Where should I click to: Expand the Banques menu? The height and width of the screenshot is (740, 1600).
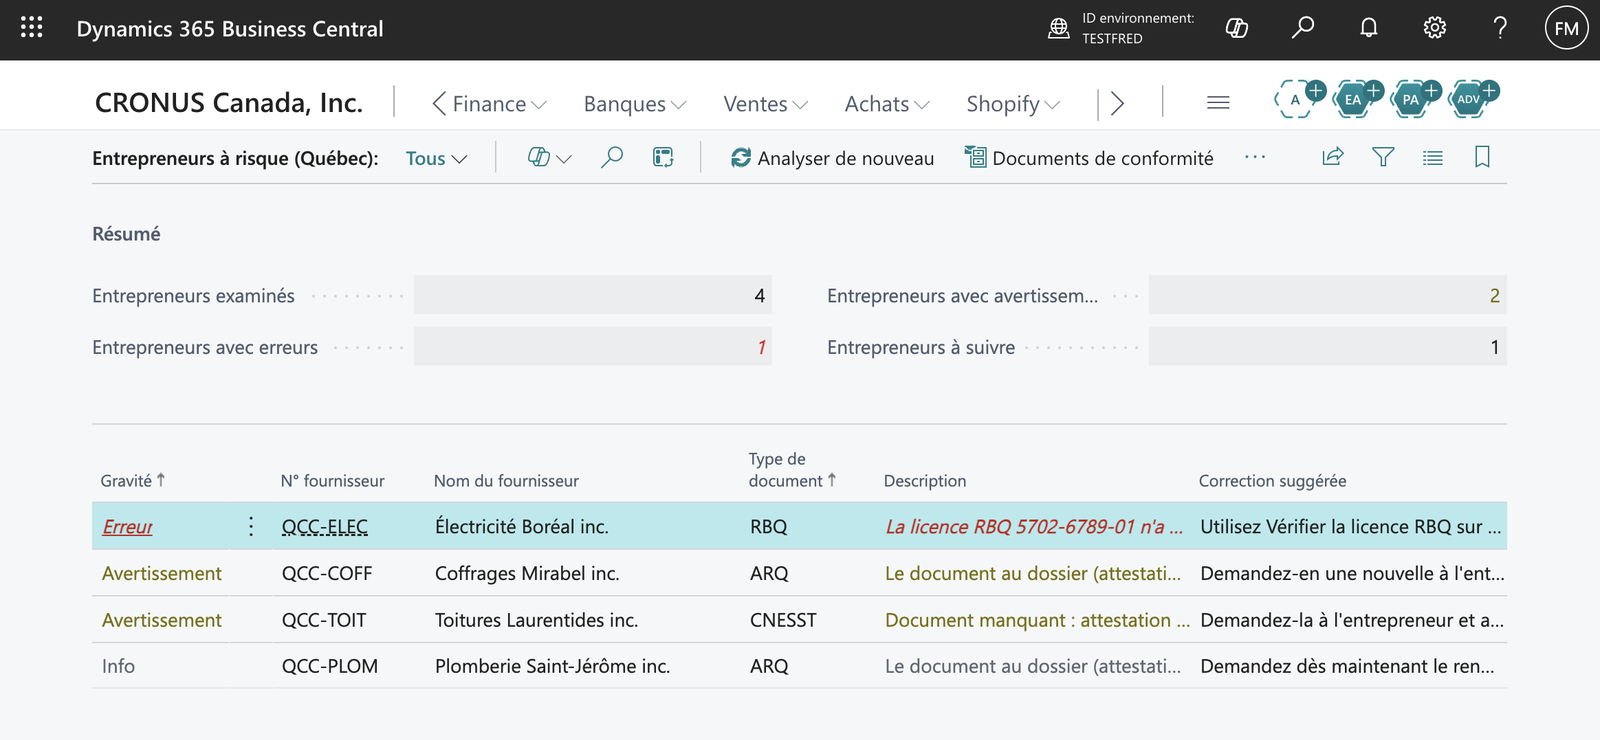(x=635, y=103)
